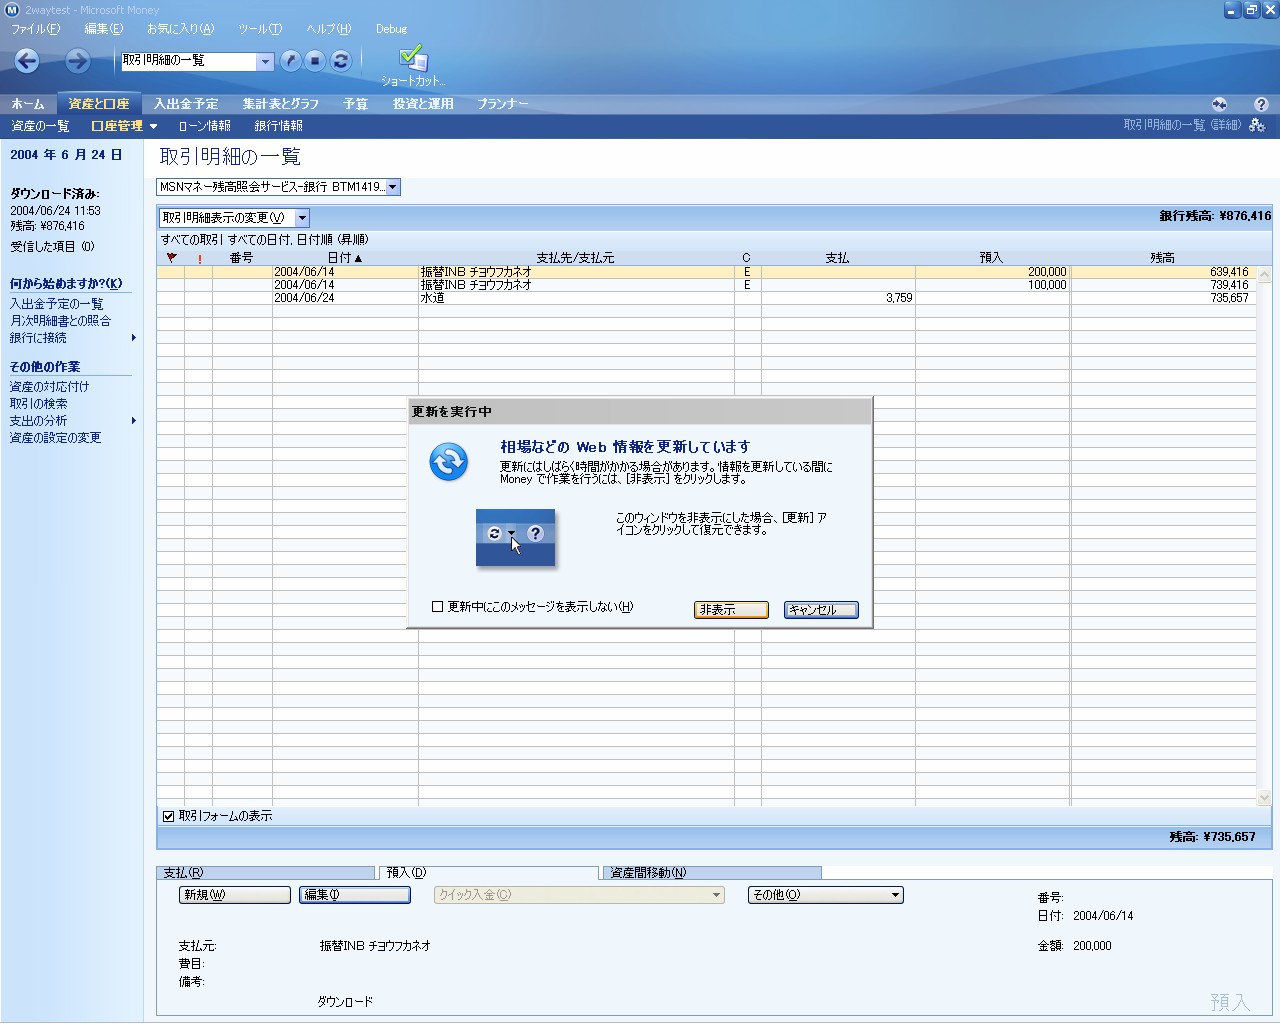Click the 新規 button in the transaction form
The image size is (1280, 1024).
pyautogui.click(x=235, y=895)
